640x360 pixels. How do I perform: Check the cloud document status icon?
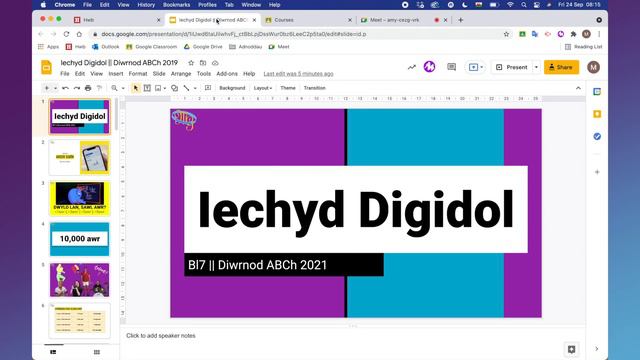point(215,63)
